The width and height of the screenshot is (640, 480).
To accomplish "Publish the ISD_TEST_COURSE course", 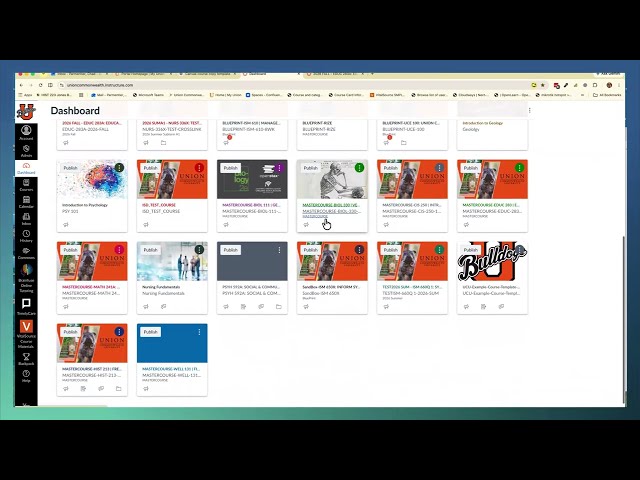I will coord(150,168).
